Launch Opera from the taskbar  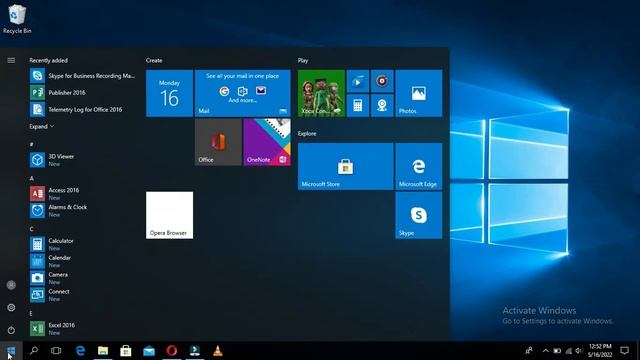point(172,351)
